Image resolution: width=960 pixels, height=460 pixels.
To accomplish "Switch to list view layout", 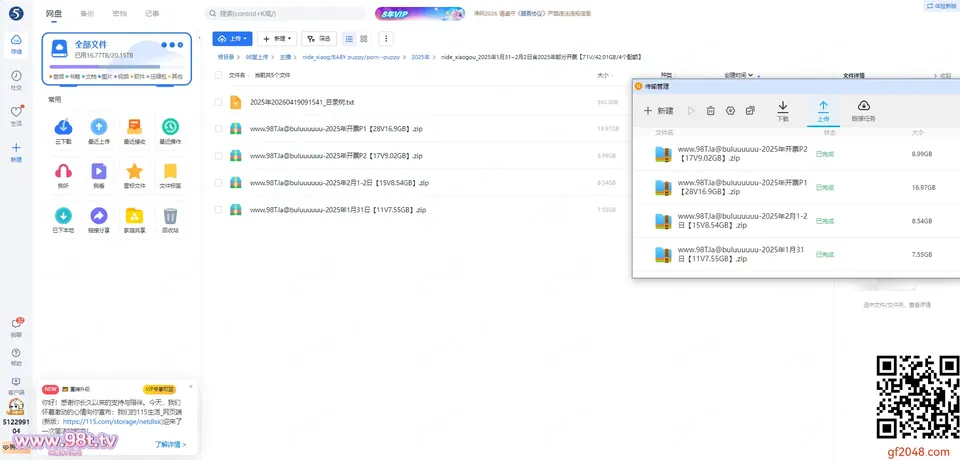I will 350,39.
